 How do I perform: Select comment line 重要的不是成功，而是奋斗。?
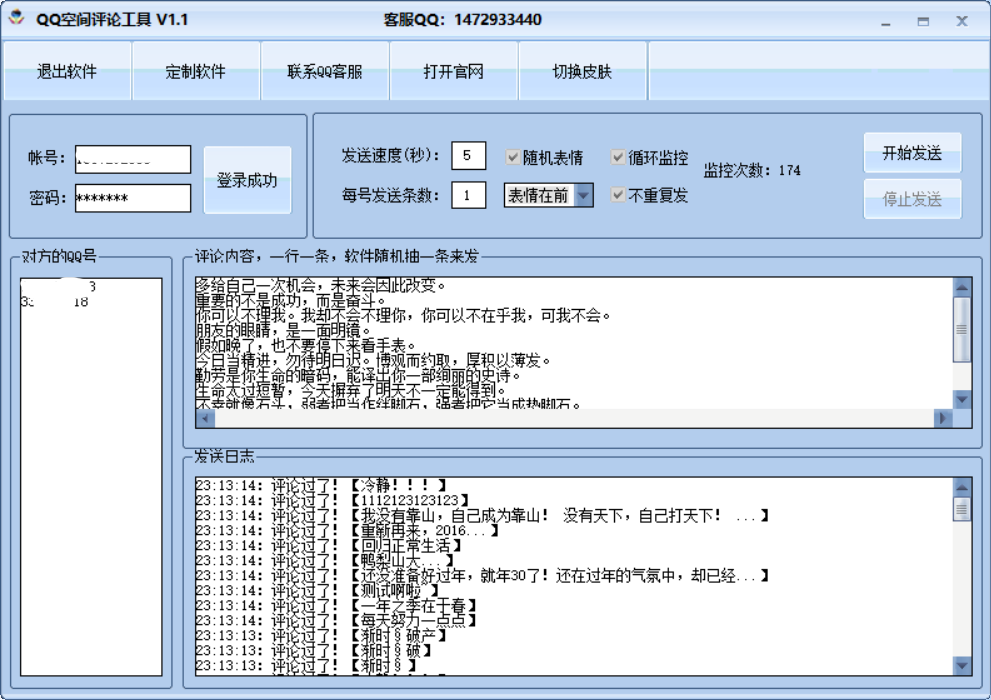coord(290,301)
